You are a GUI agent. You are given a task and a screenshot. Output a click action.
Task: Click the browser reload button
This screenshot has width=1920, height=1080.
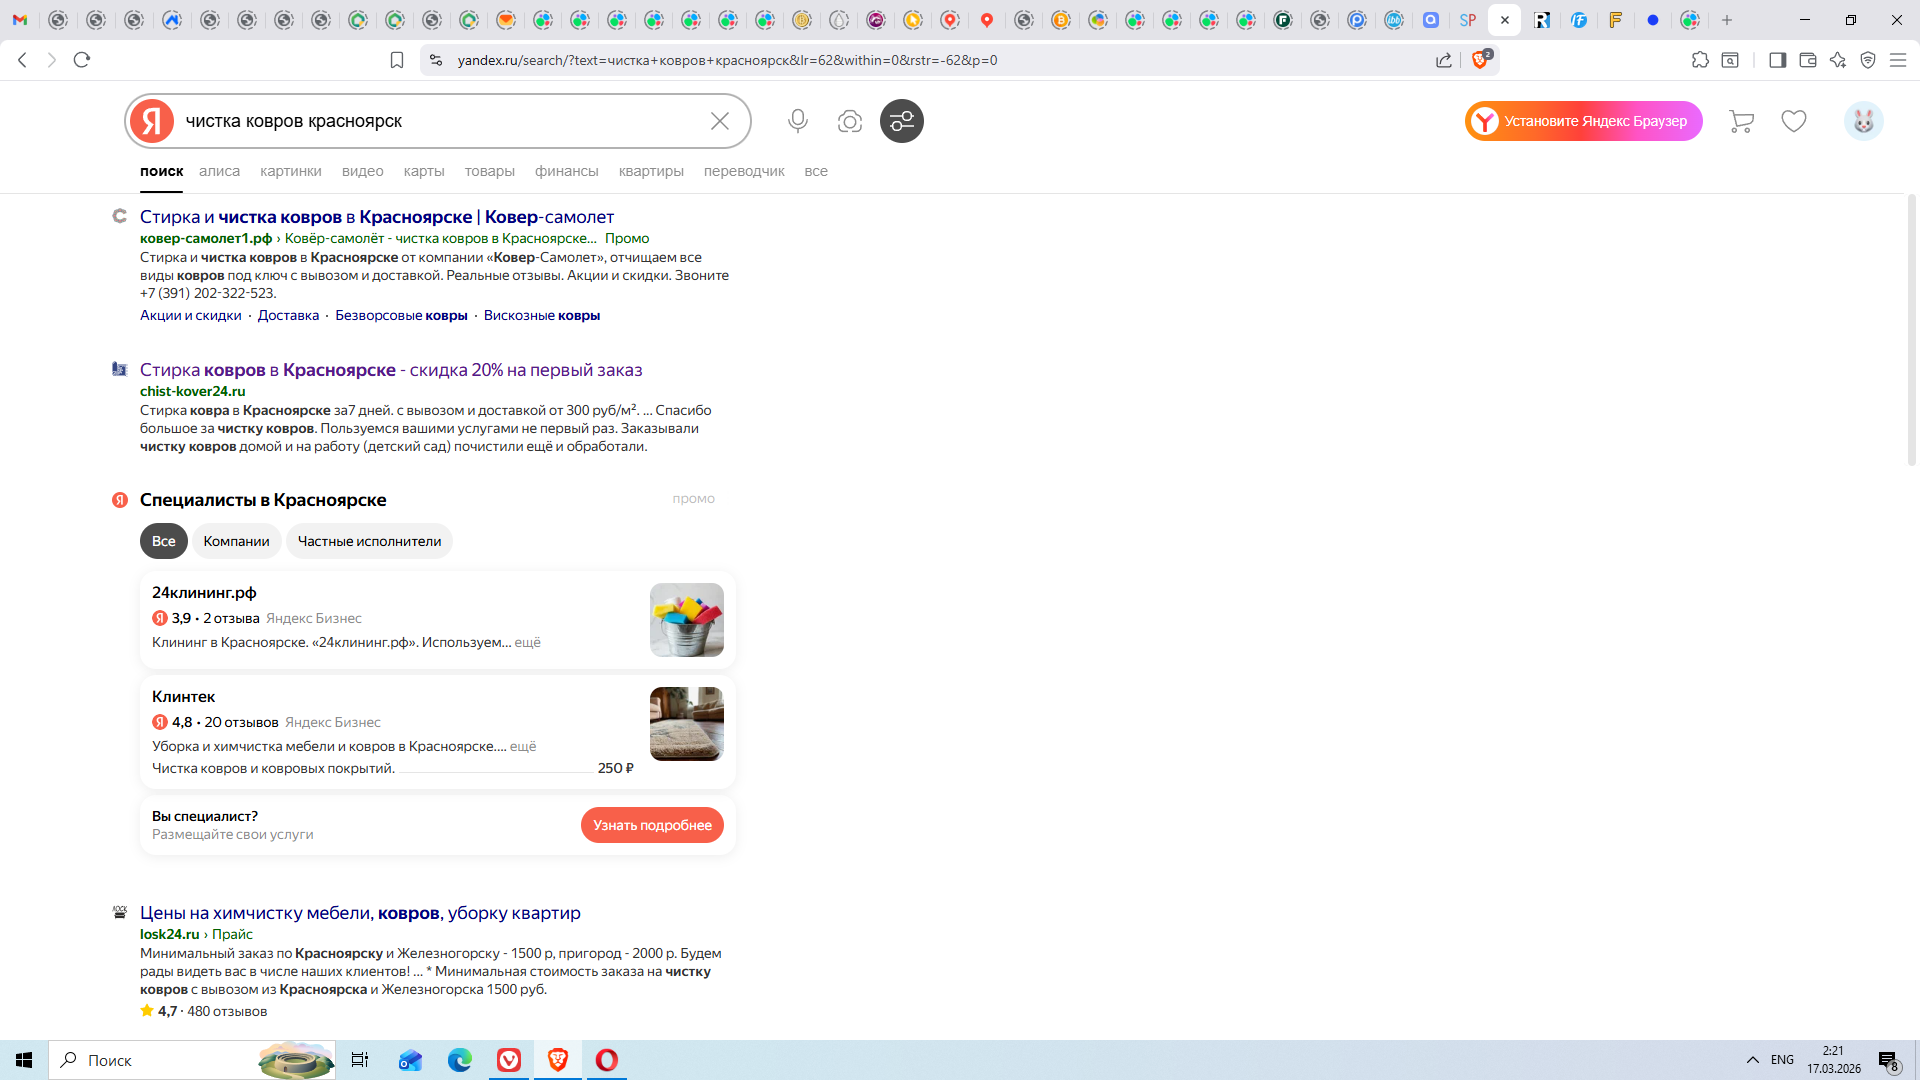82,60
